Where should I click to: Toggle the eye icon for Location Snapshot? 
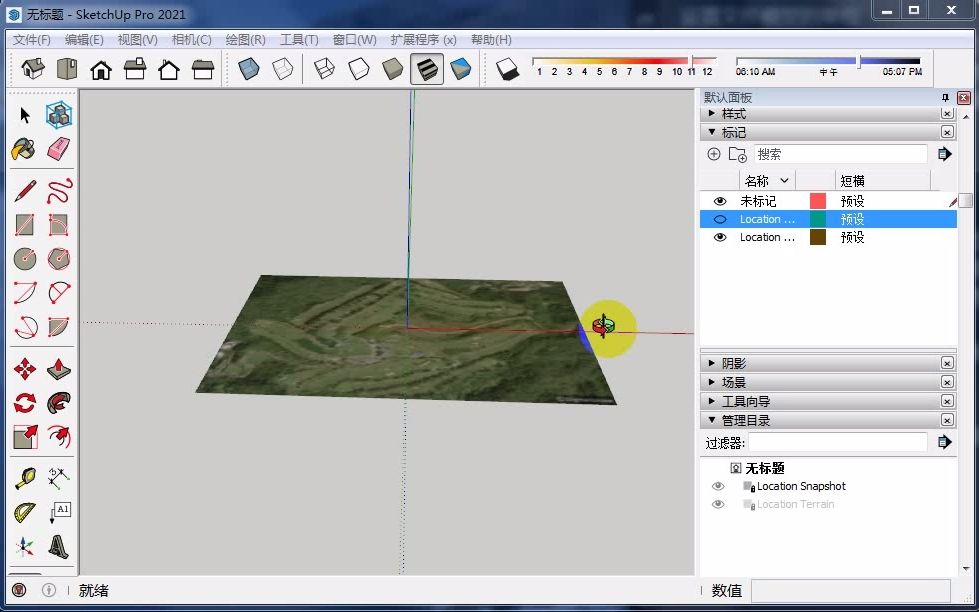pos(718,486)
